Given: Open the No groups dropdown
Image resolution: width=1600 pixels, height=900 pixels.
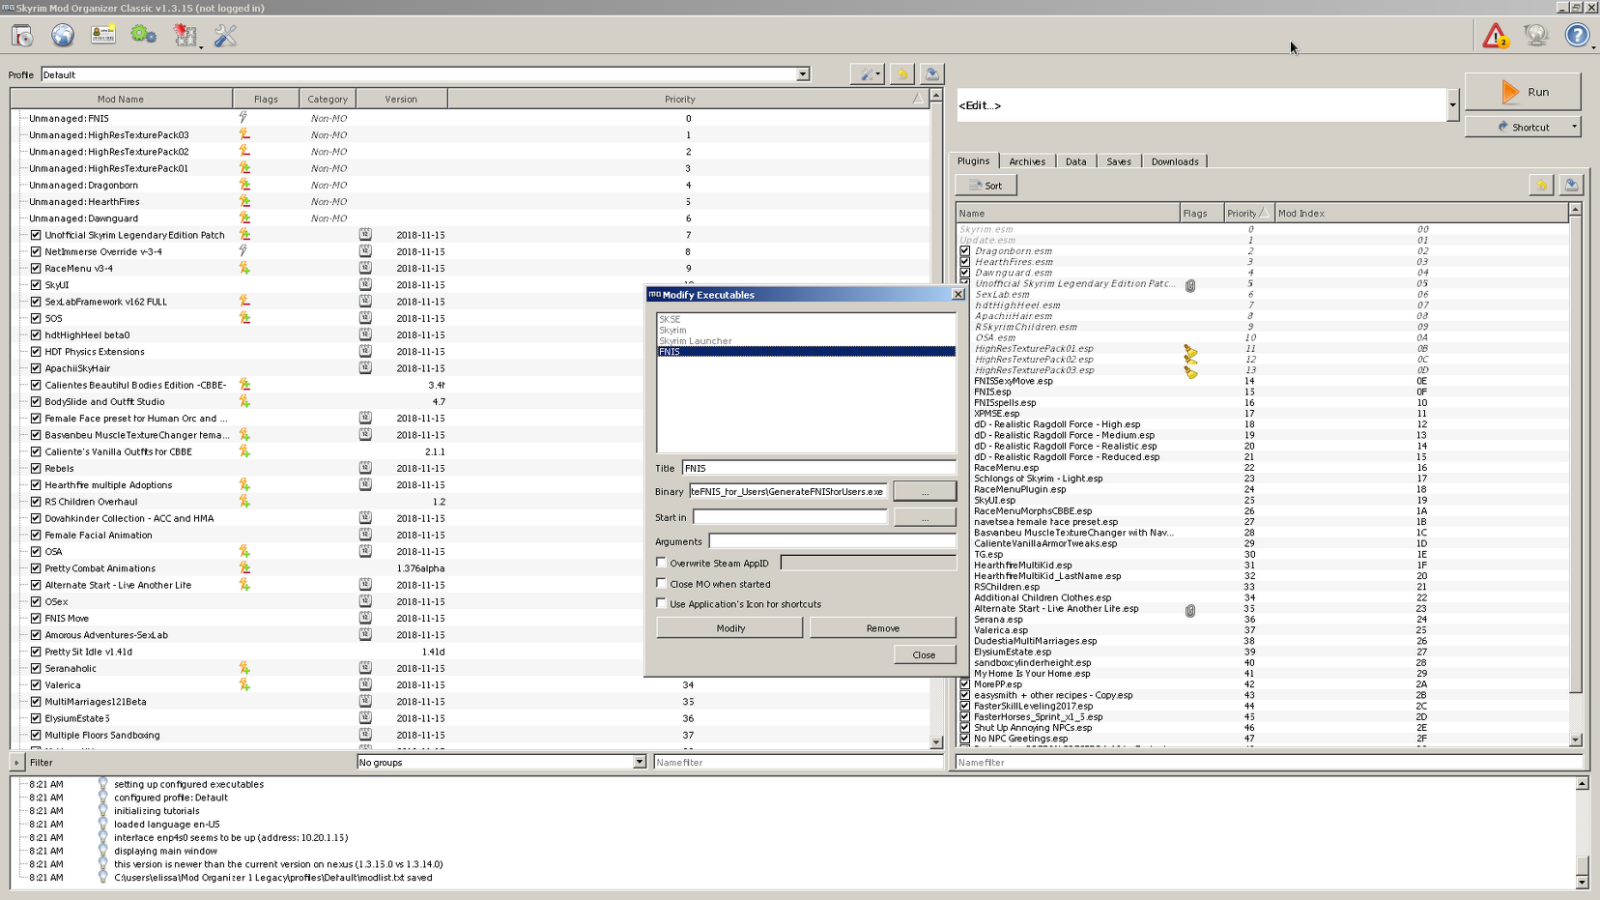Looking at the screenshot, I should [x=502, y=762].
